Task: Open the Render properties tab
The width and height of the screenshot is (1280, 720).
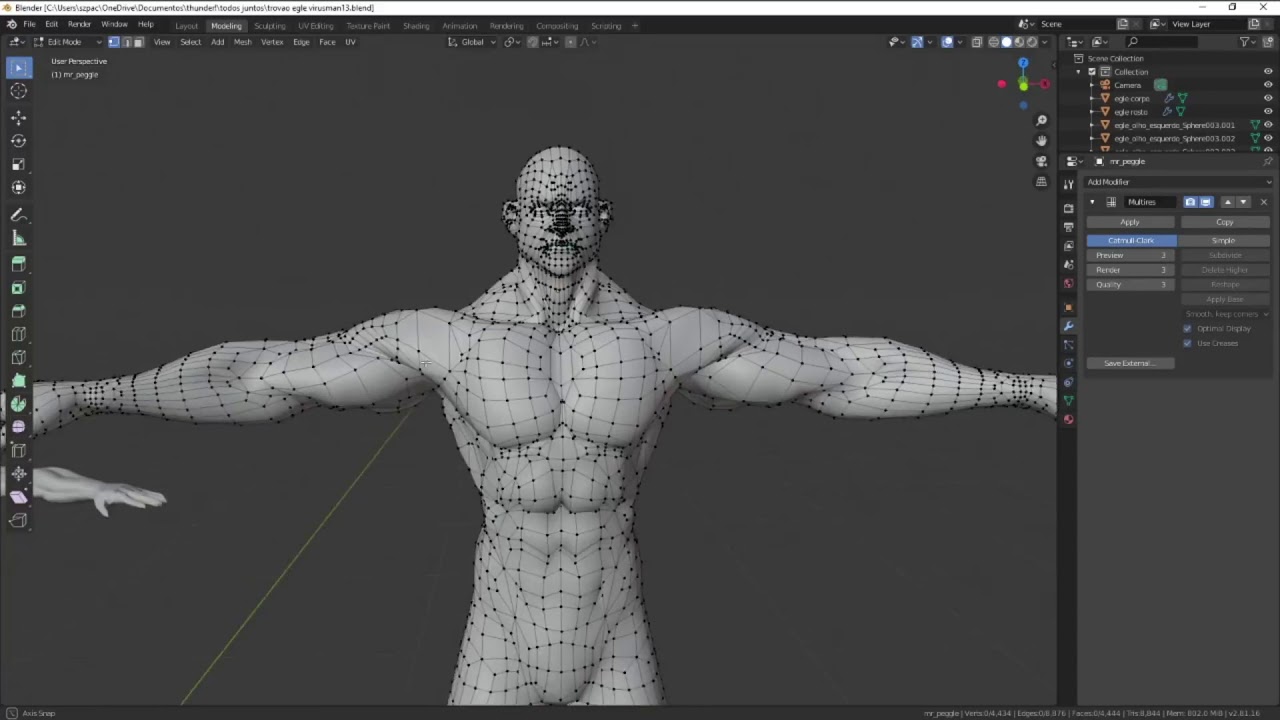Action: point(1068,208)
